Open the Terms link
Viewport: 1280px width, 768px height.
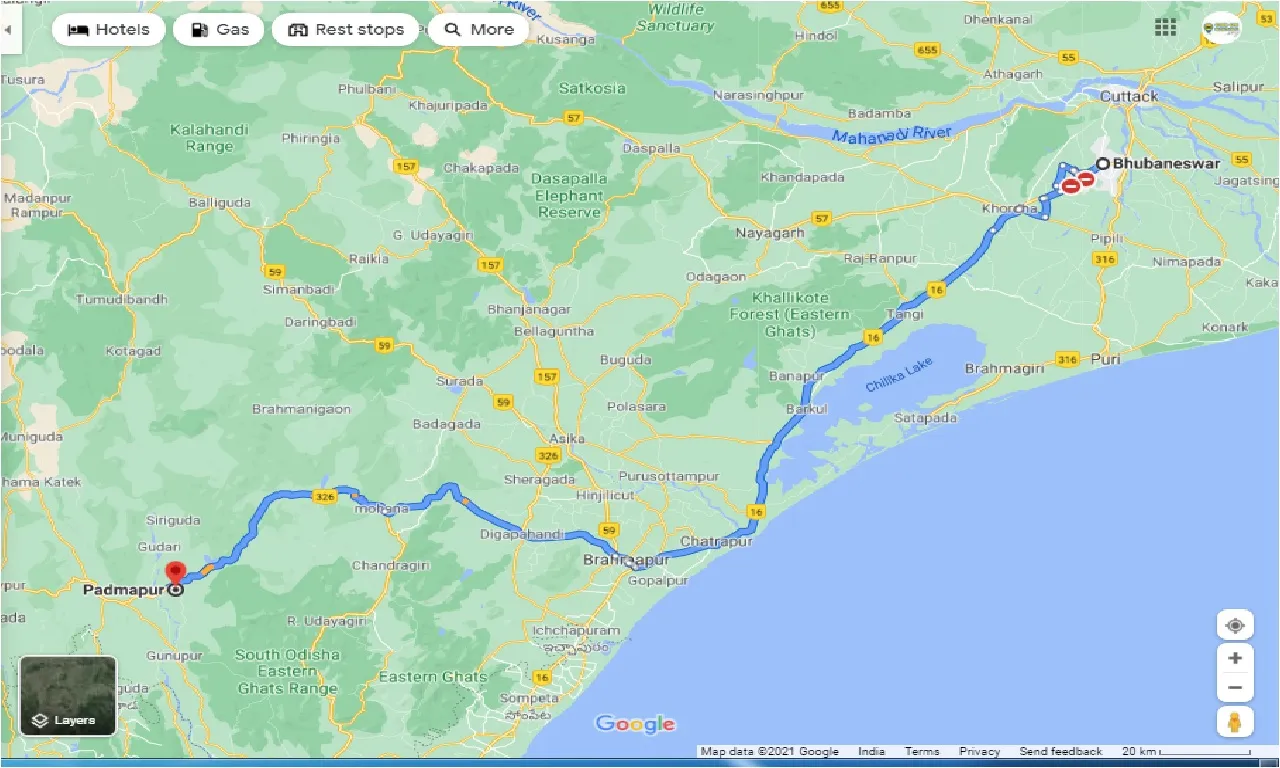(x=921, y=751)
